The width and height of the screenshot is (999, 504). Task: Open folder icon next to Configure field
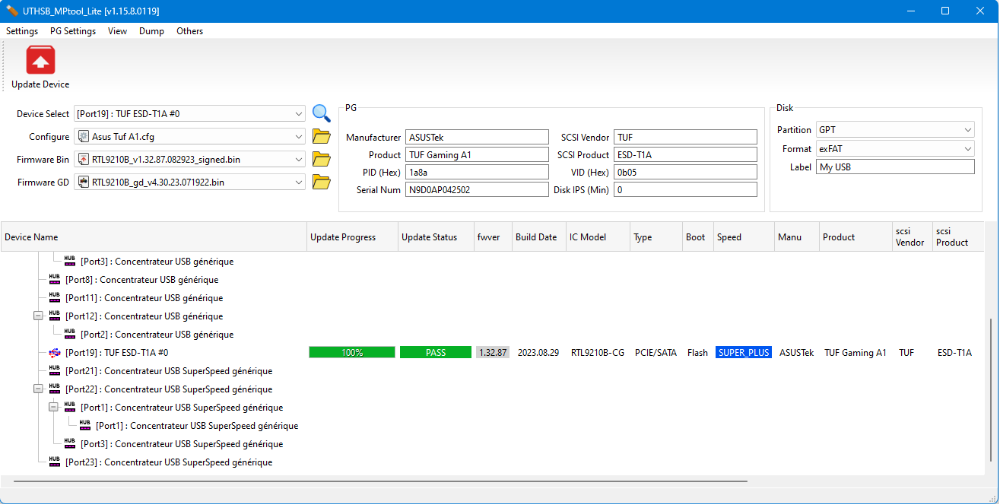tap(321, 136)
